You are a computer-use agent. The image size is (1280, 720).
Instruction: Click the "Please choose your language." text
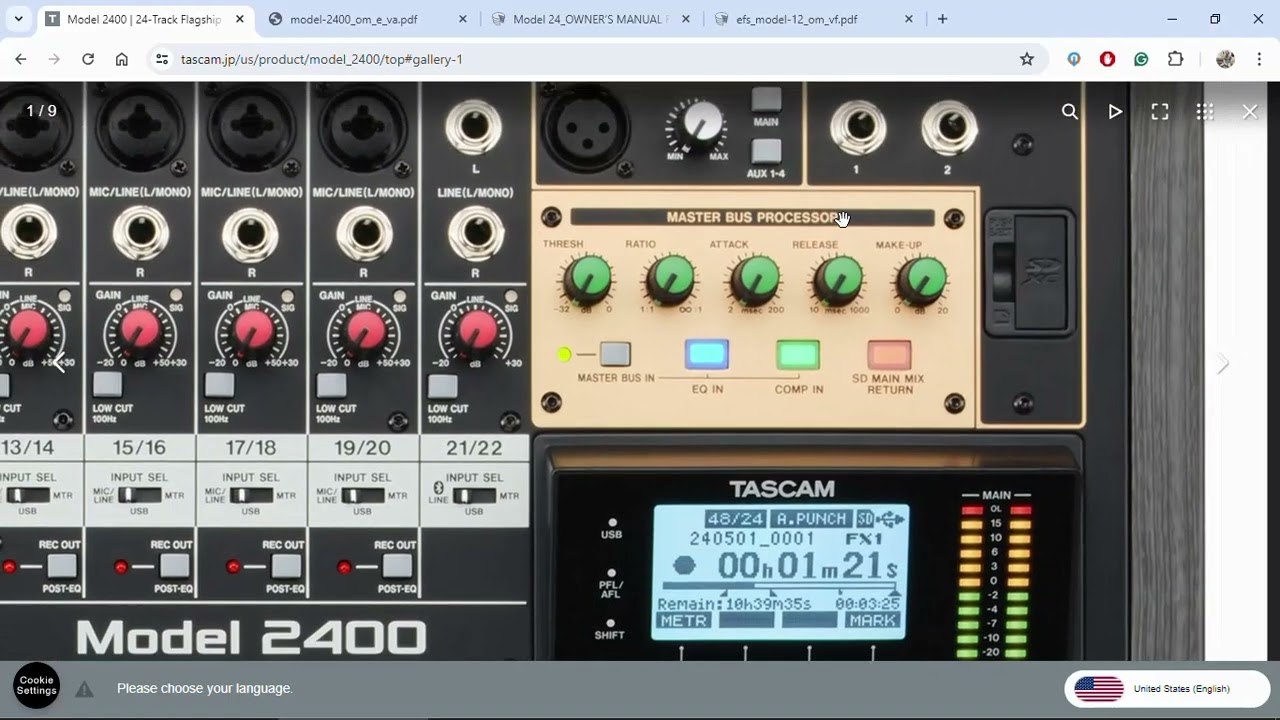tap(205, 688)
